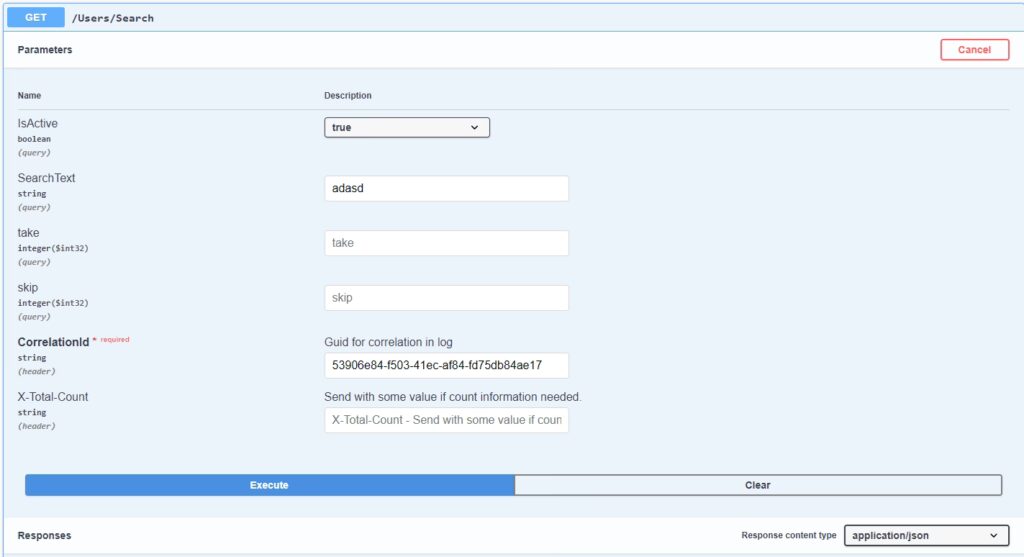Click the GET method badge
Screen dimensions: 1024x557
click(36, 17)
